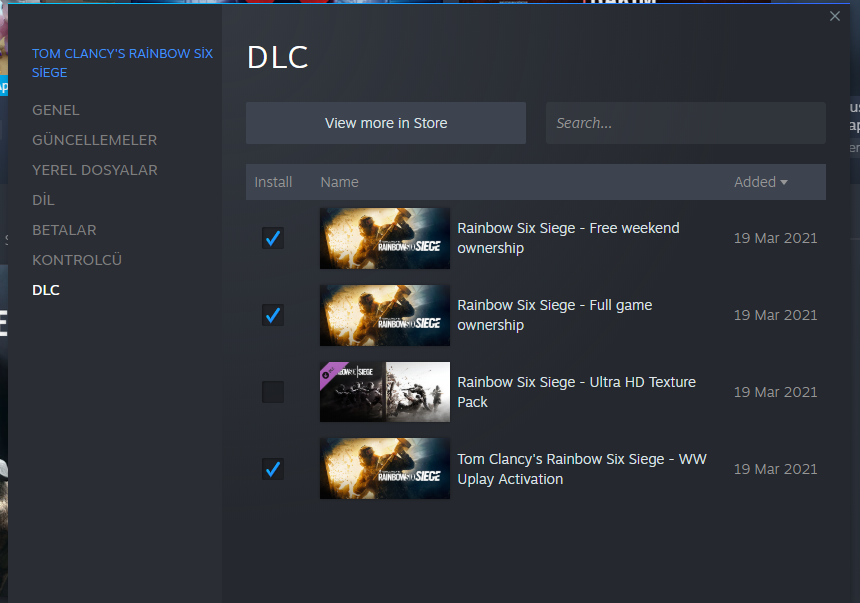Screen dimensions: 860x603
Task: Click Full game ownership date 19 Mar 2021
Action: pos(776,315)
